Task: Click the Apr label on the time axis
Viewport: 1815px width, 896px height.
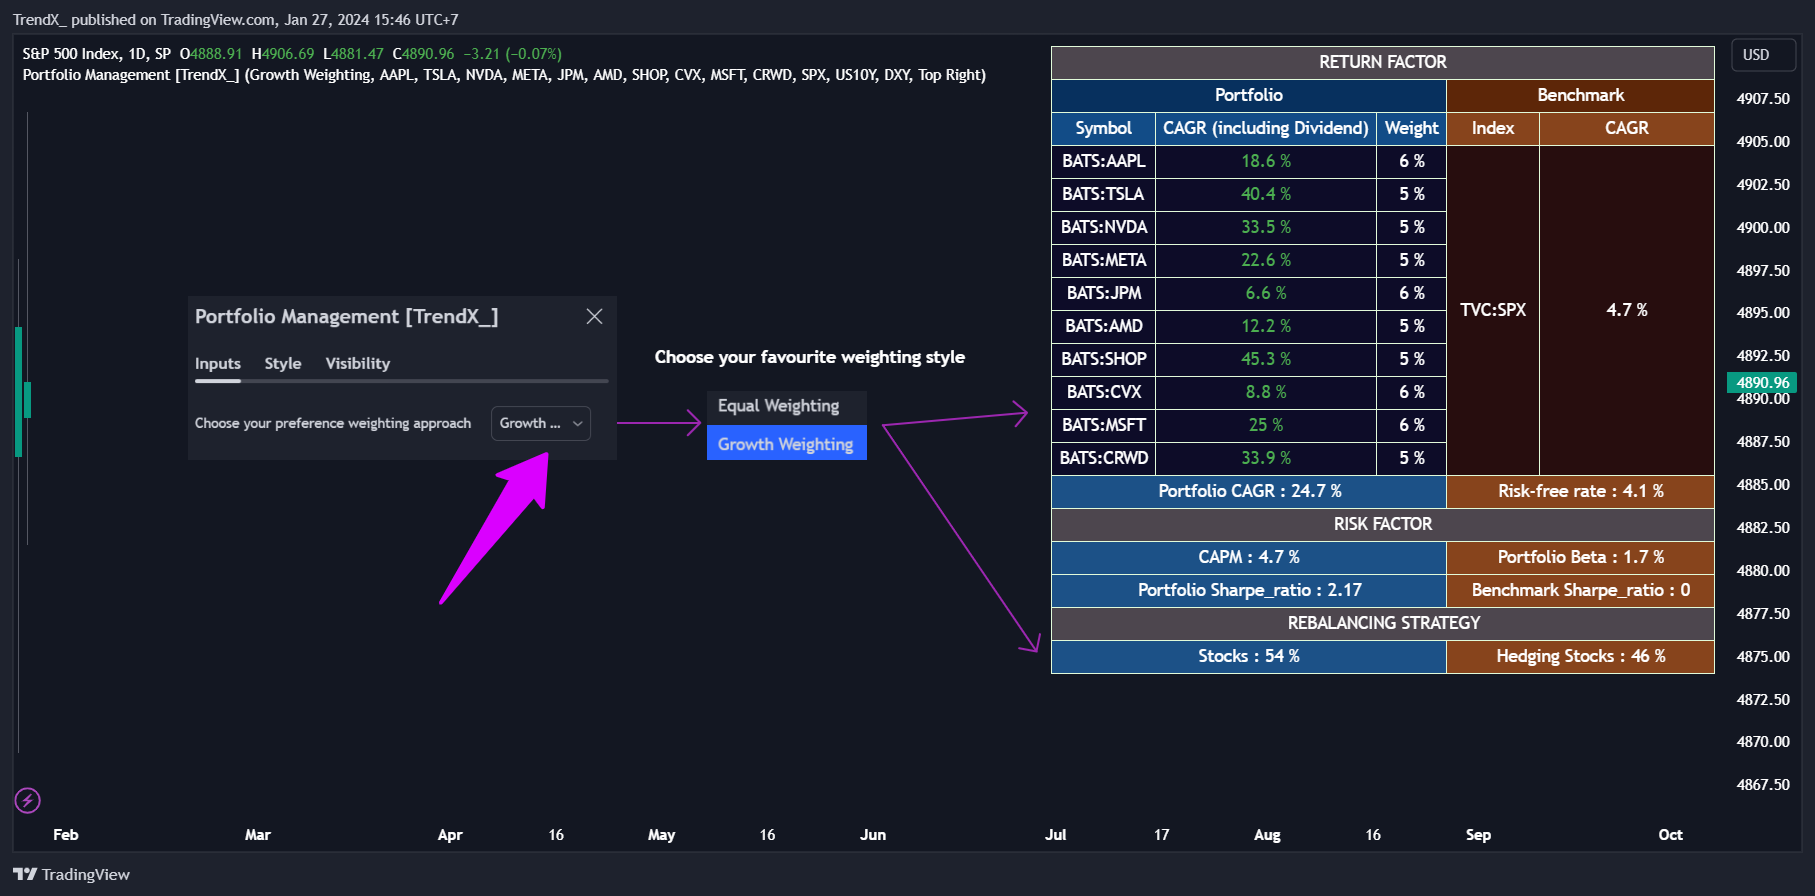Action: click(450, 835)
